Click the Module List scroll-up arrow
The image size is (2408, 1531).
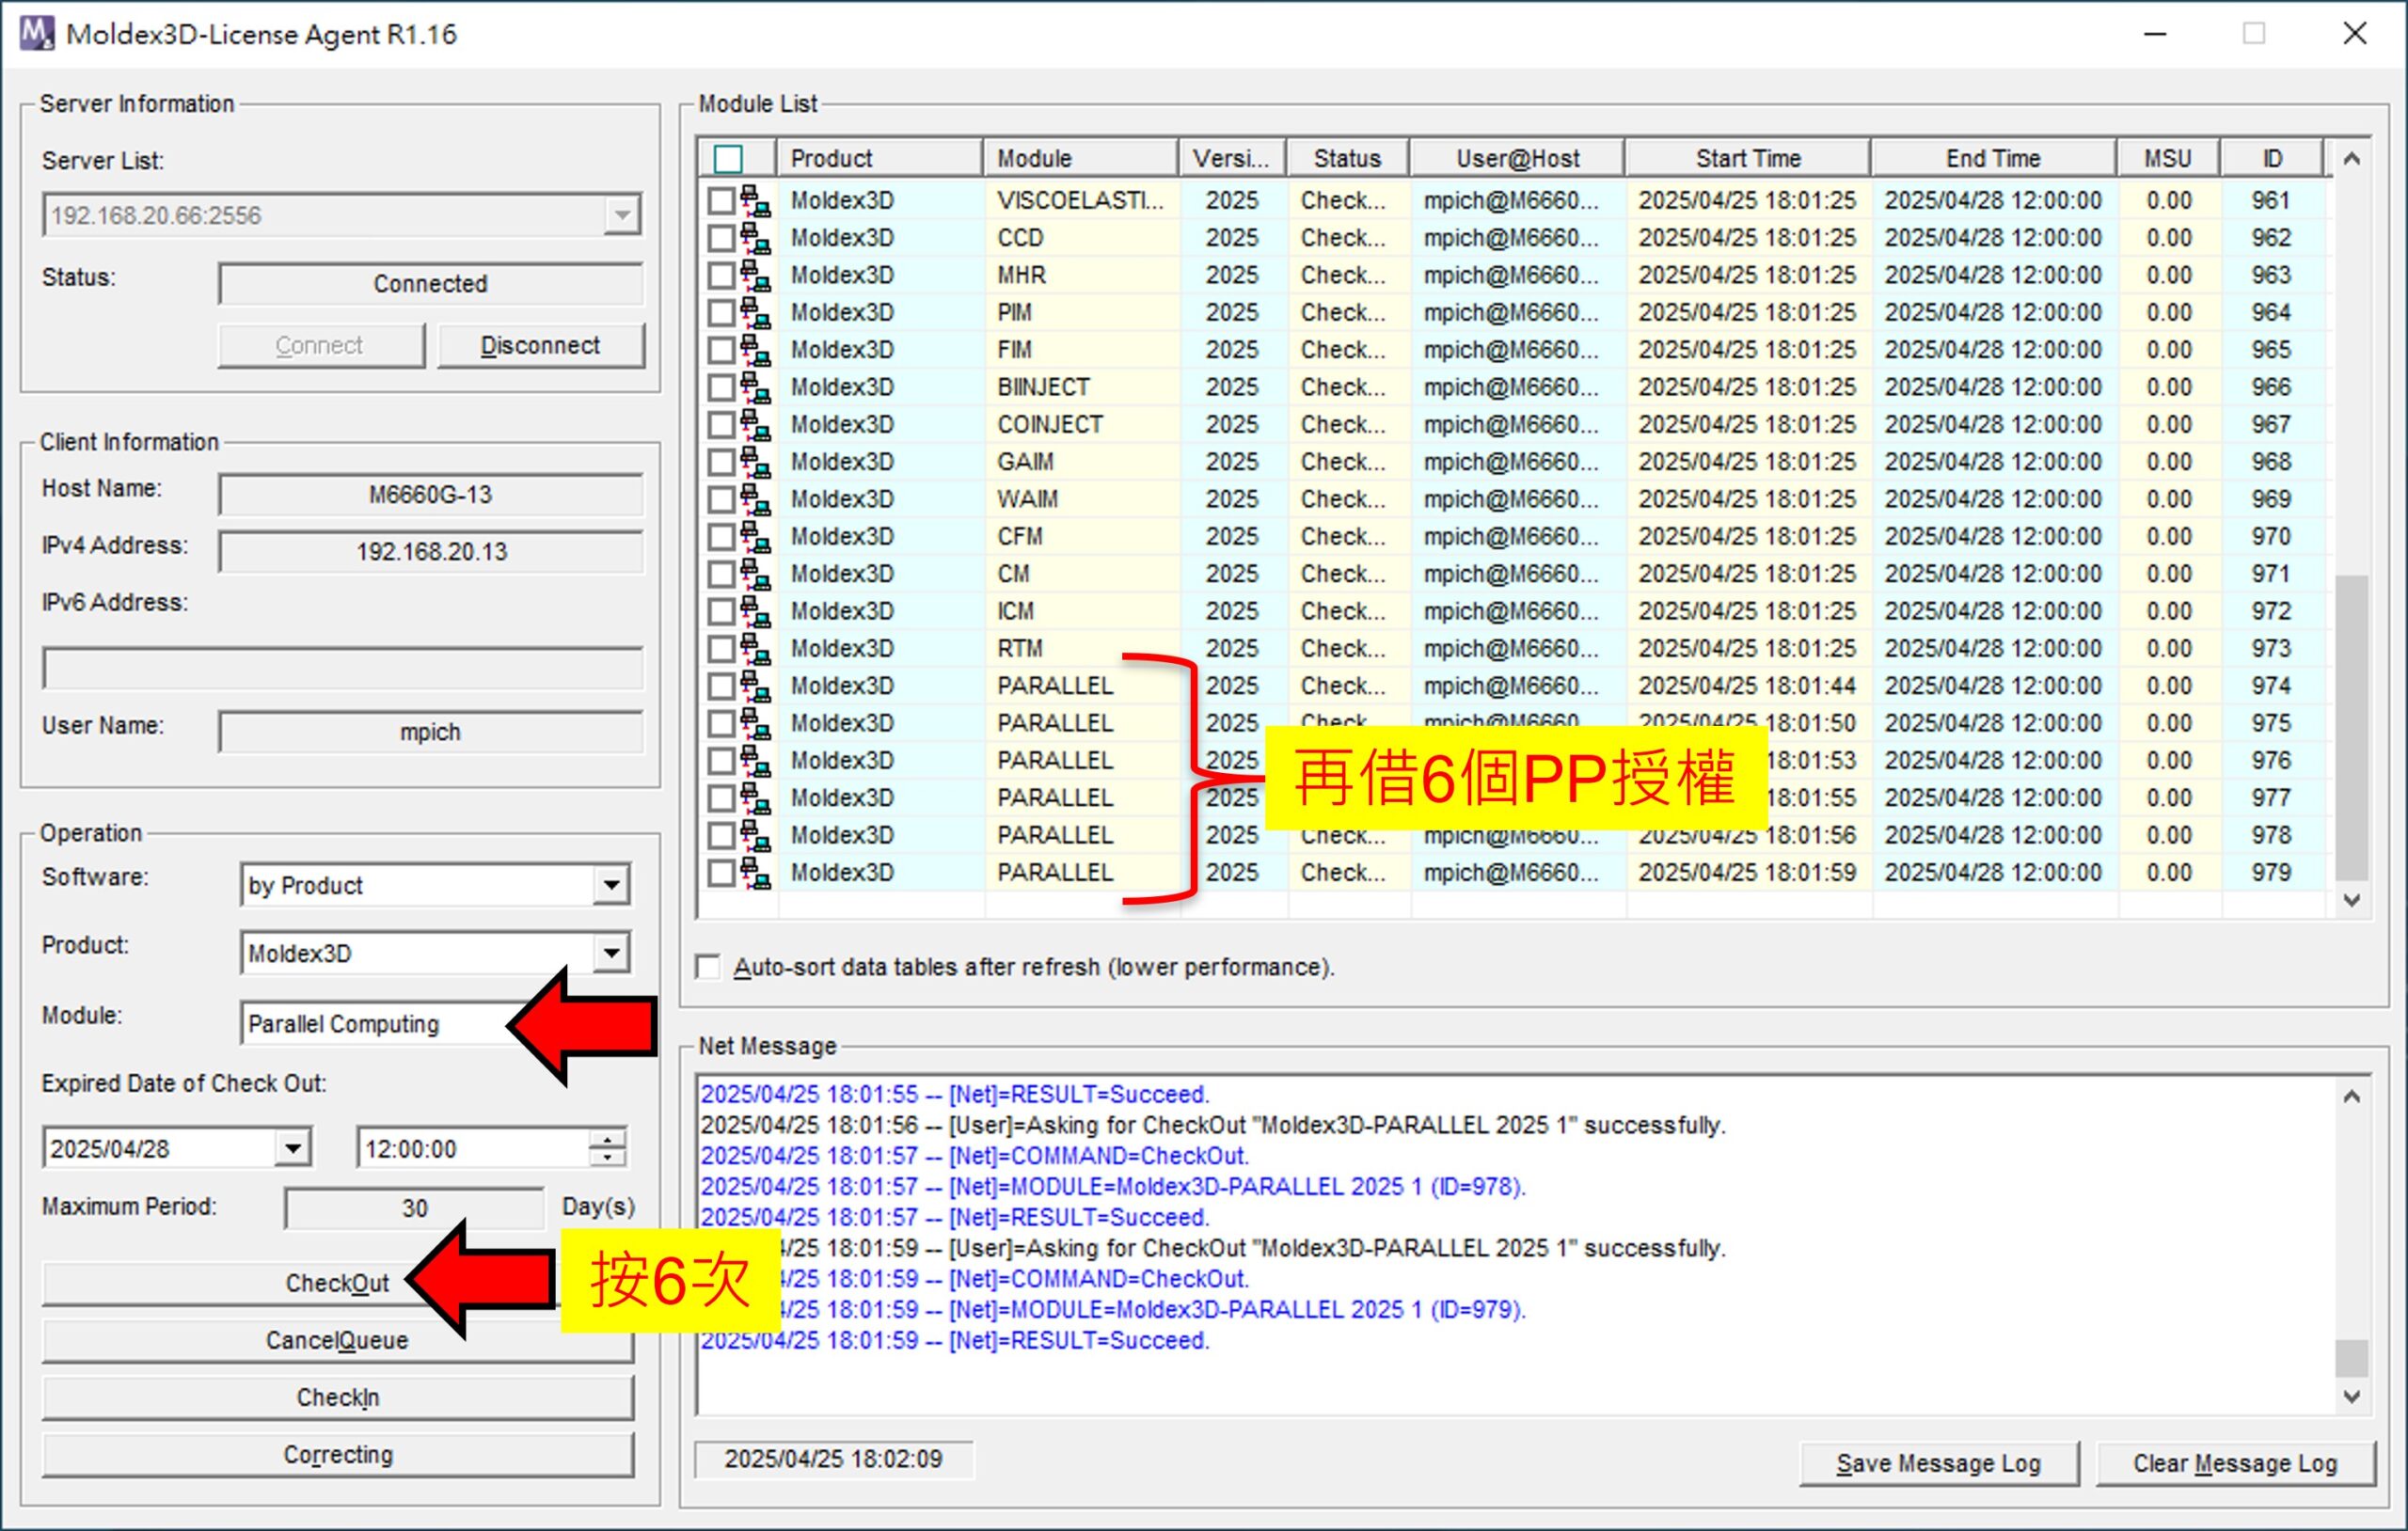pos(2352,158)
